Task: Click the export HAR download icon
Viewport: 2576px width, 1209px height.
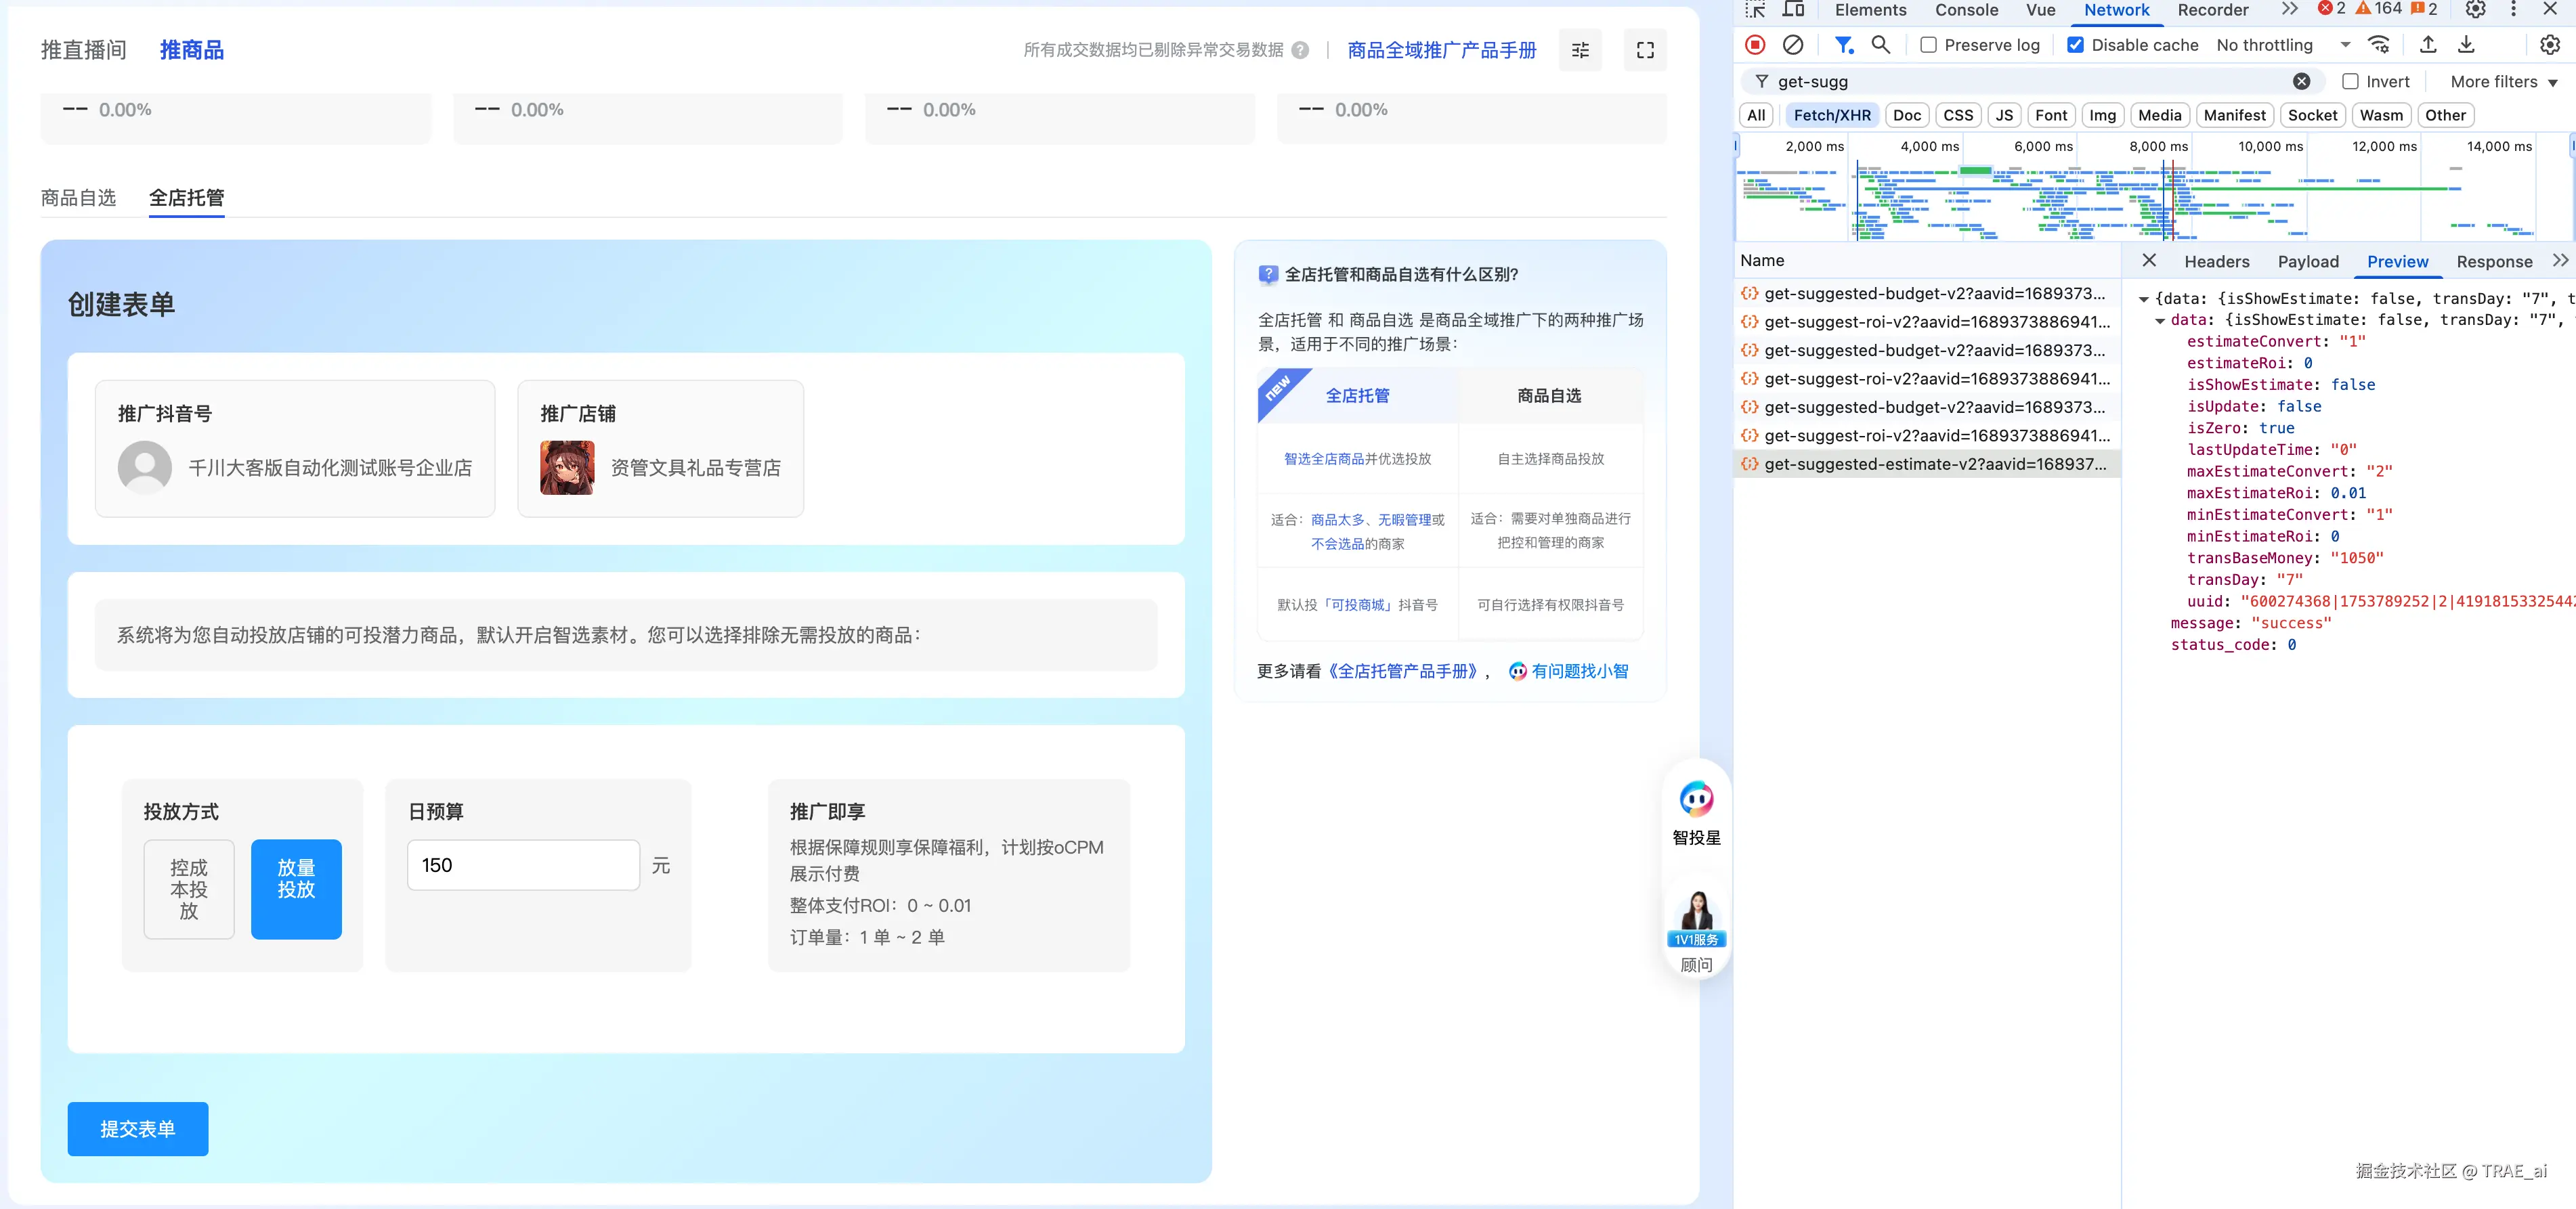Action: coord(2466,45)
